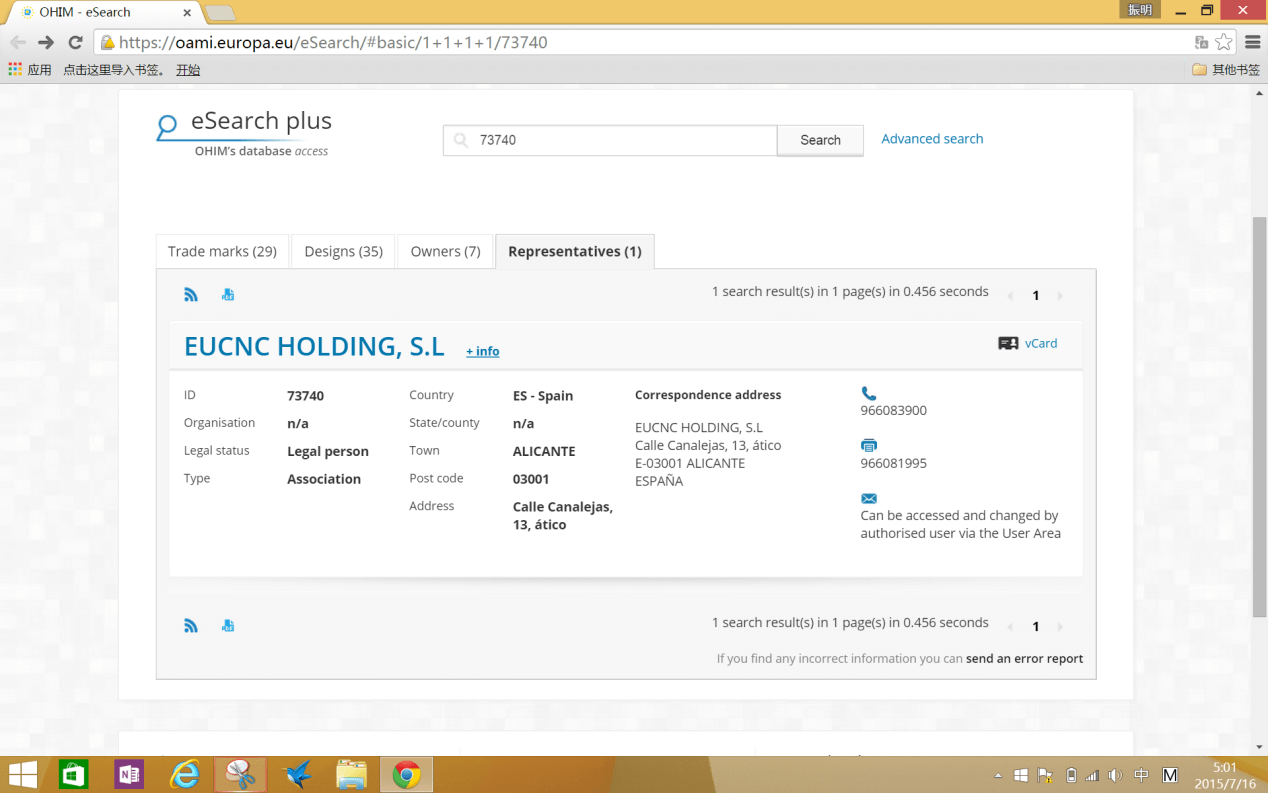Open OneNote from the taskbar

128,775
